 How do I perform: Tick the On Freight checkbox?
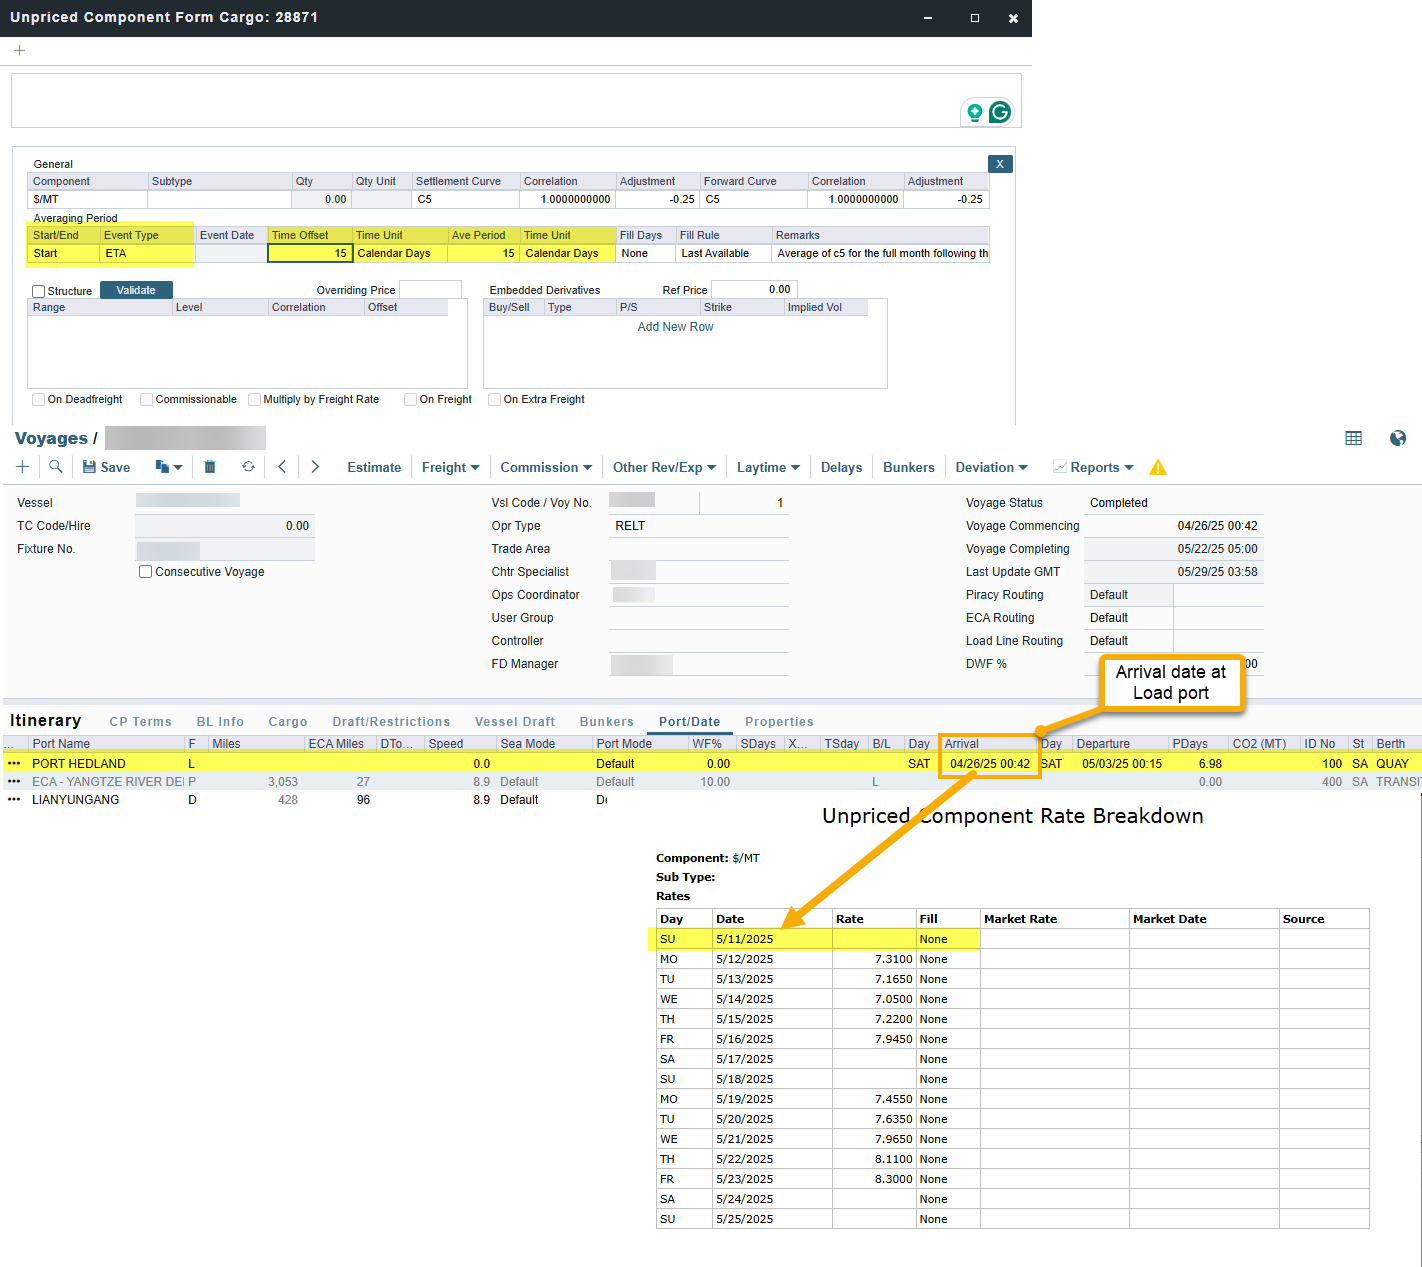tap(411, 399)
